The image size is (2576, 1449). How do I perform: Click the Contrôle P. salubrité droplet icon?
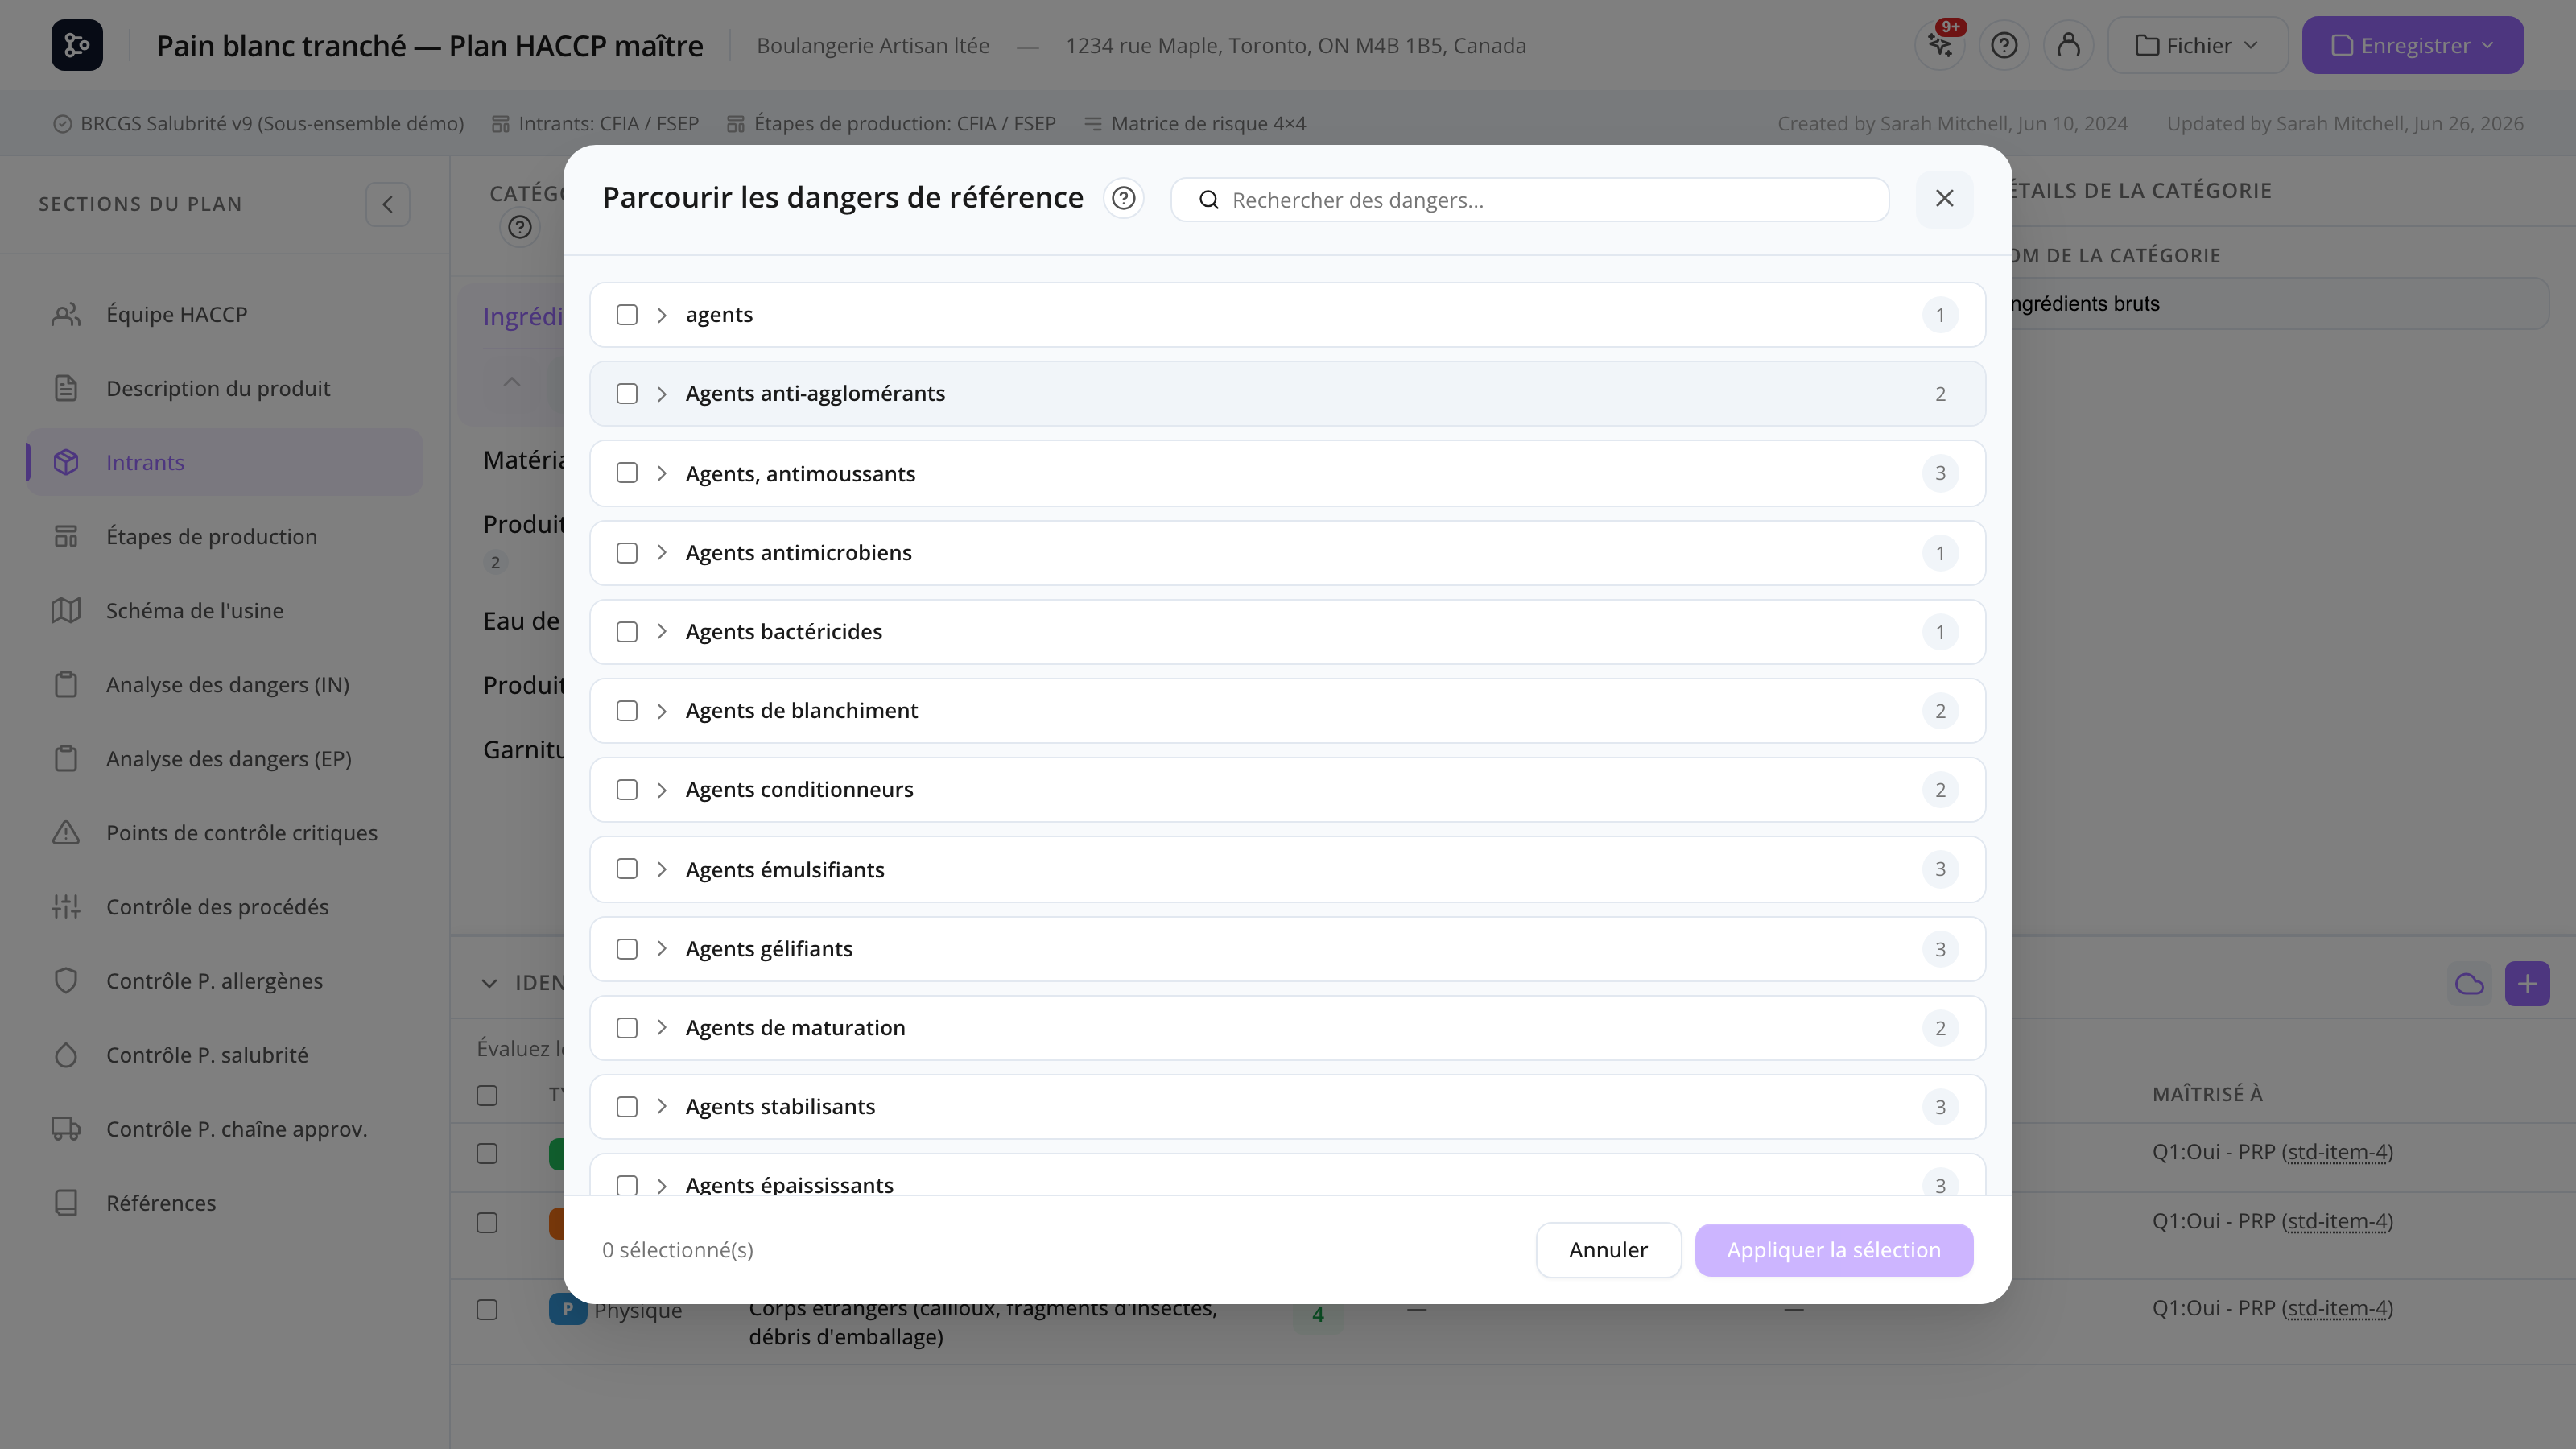pyautogui.click(x=66, y=1054)
